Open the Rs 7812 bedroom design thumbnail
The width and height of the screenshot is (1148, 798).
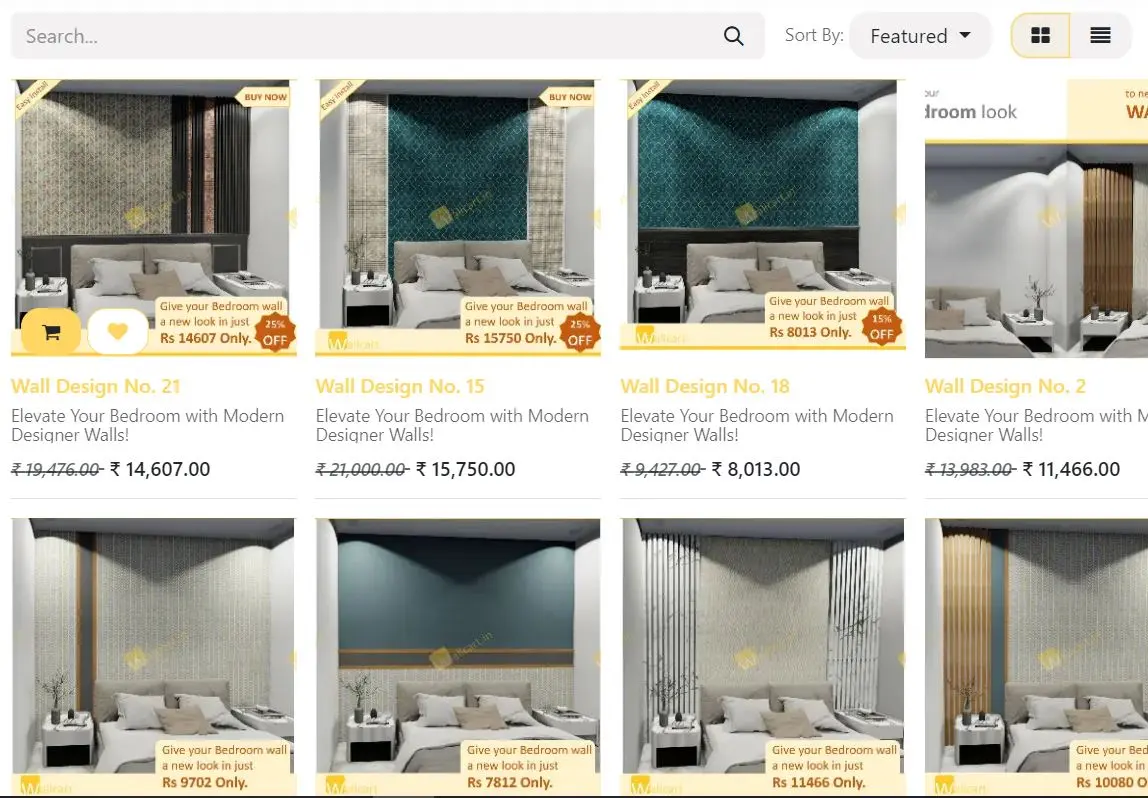[458, 657]
